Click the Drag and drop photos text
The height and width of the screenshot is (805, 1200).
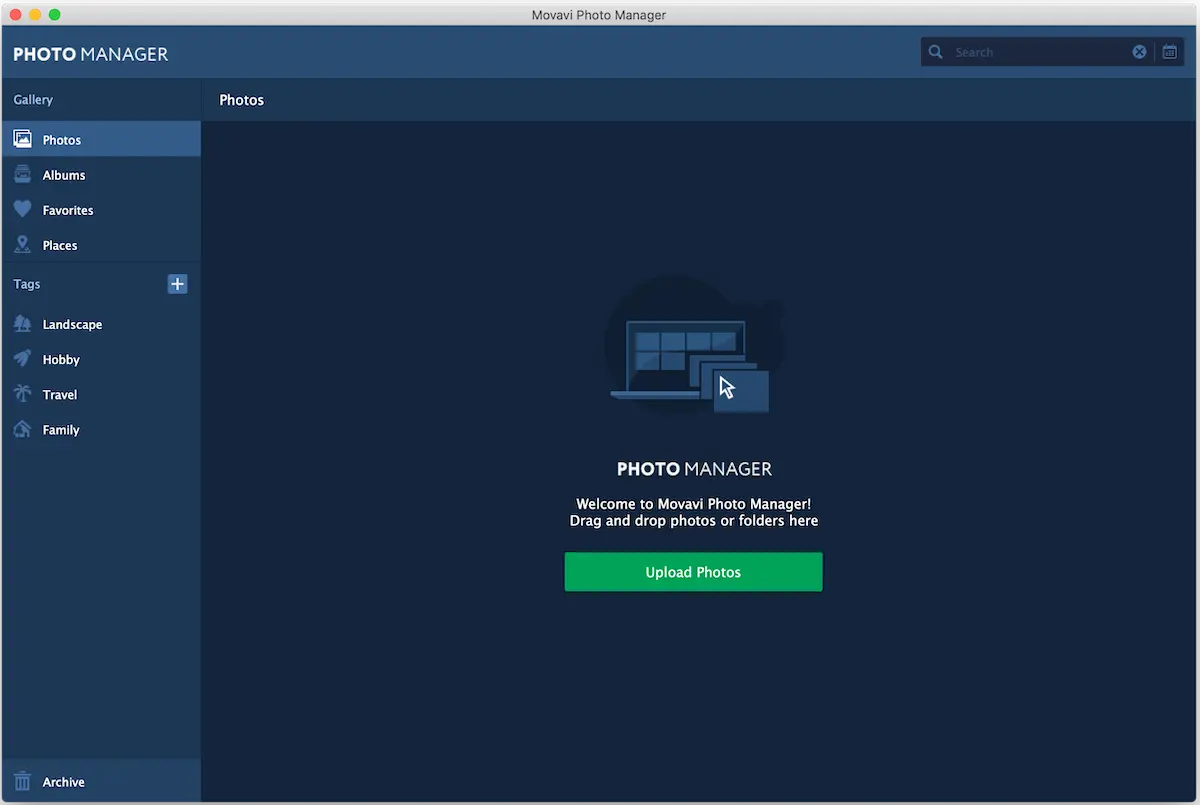tap(694, 521)
